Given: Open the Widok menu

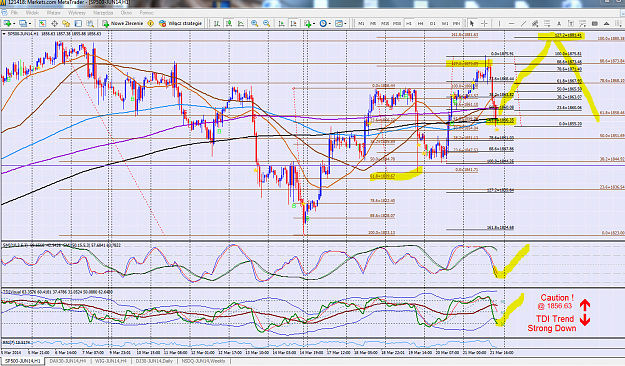Looking at the screenshot, I should pyautogui.click(x=32, y=13).
